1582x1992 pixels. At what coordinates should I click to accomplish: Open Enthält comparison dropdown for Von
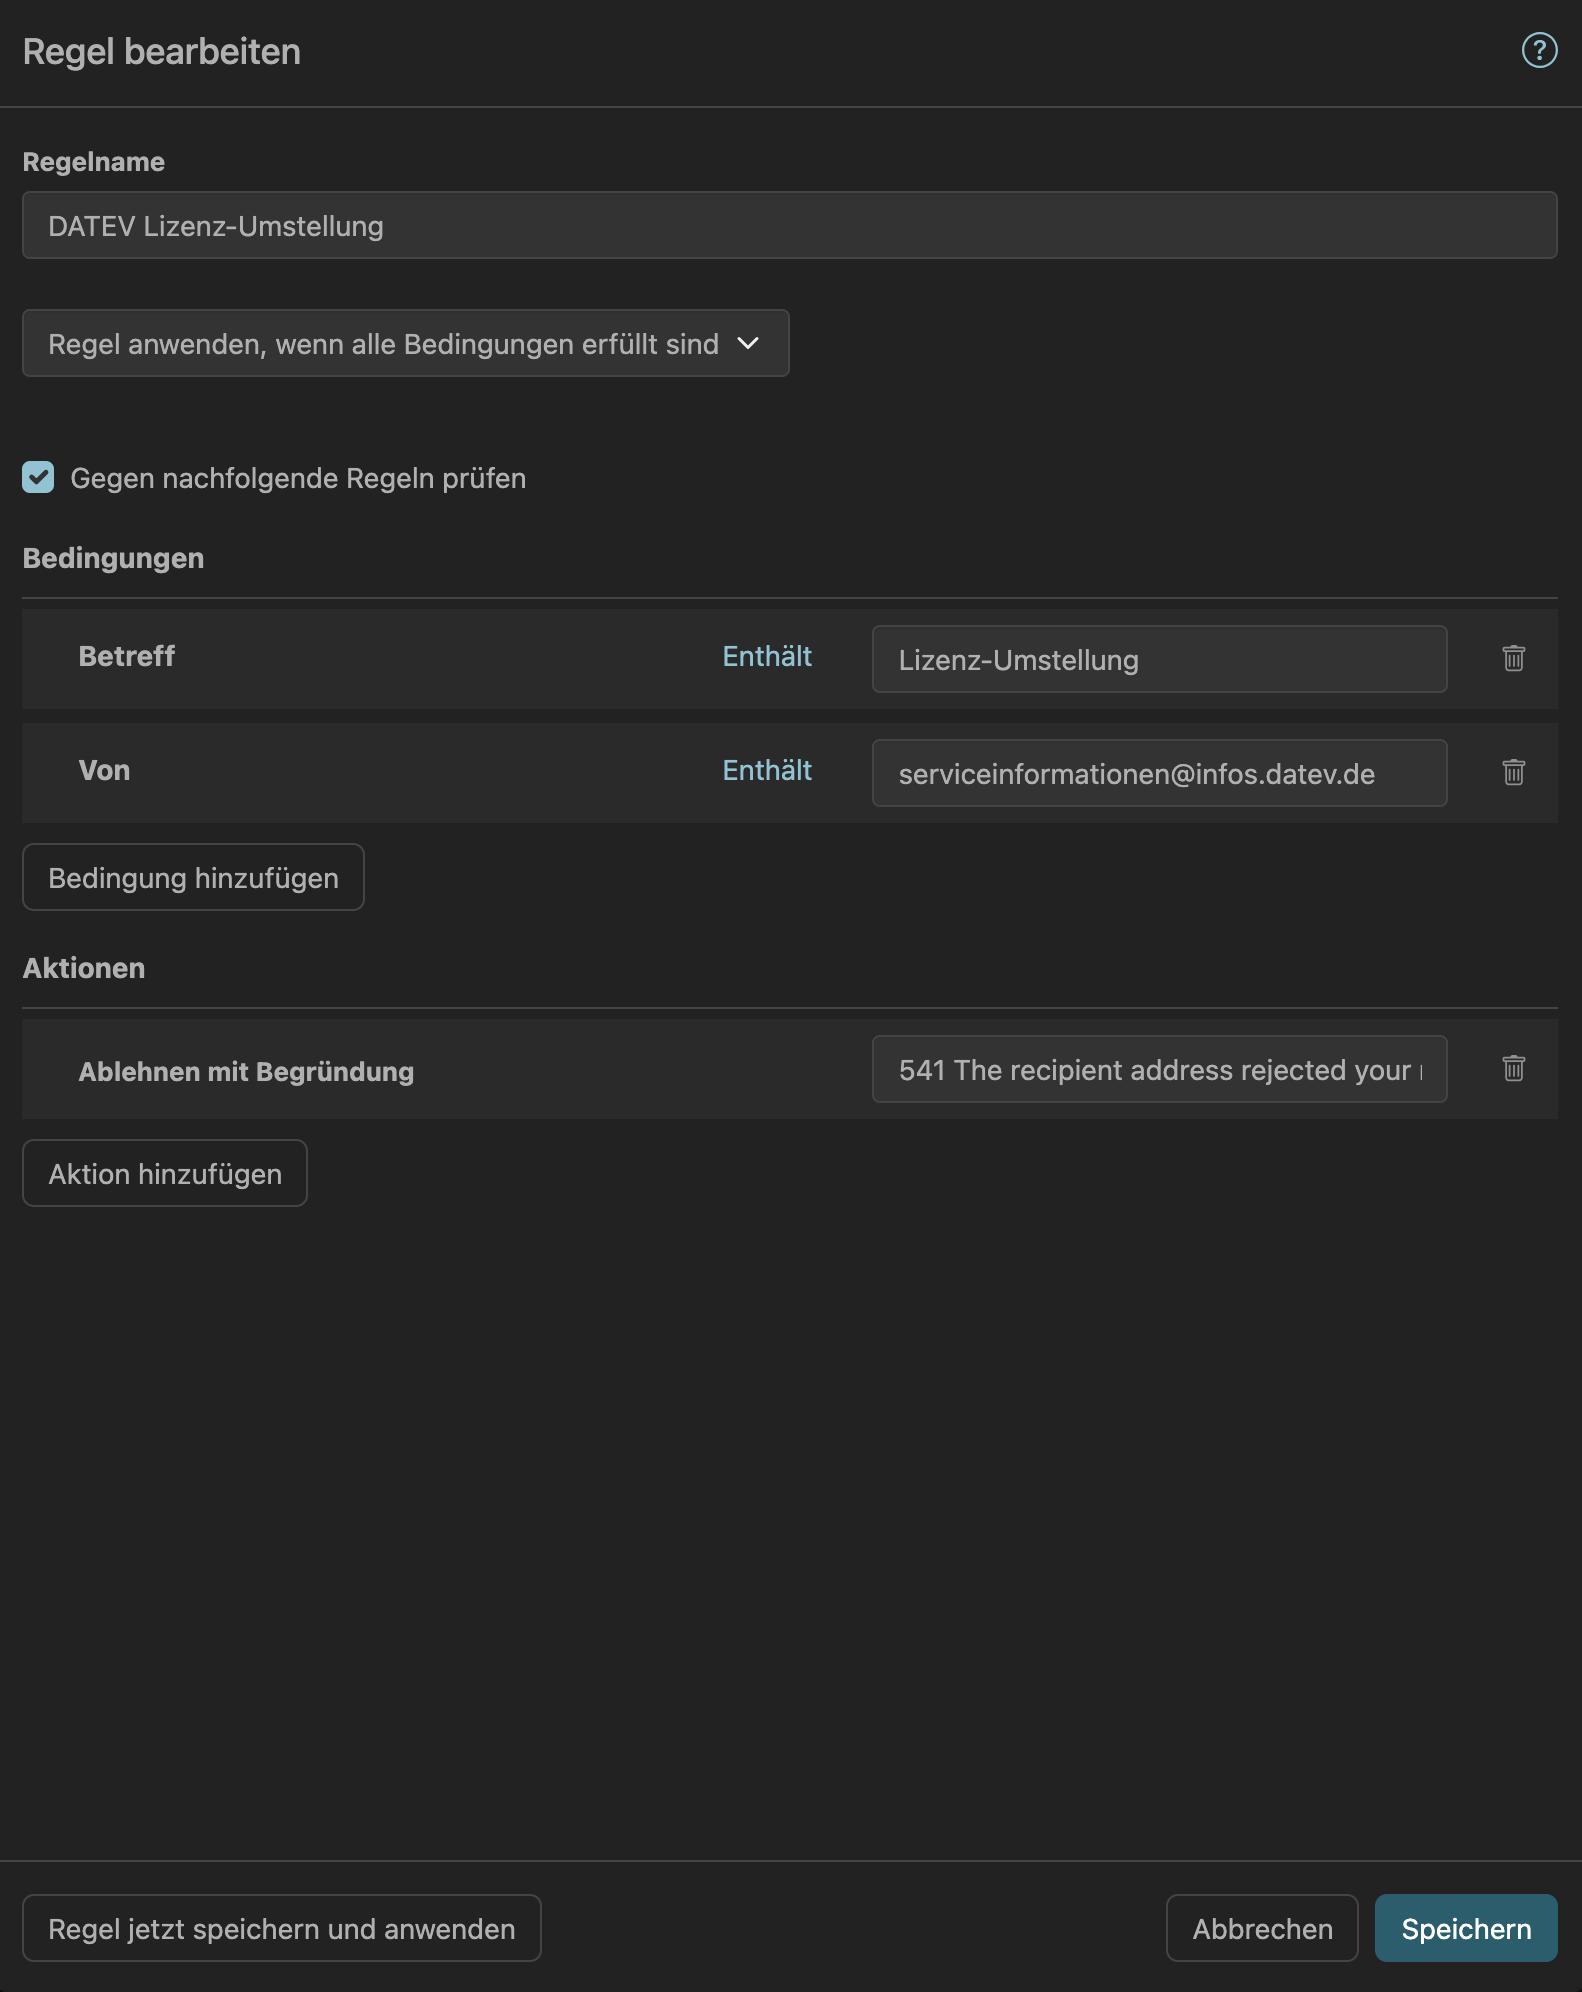(766, 771)
